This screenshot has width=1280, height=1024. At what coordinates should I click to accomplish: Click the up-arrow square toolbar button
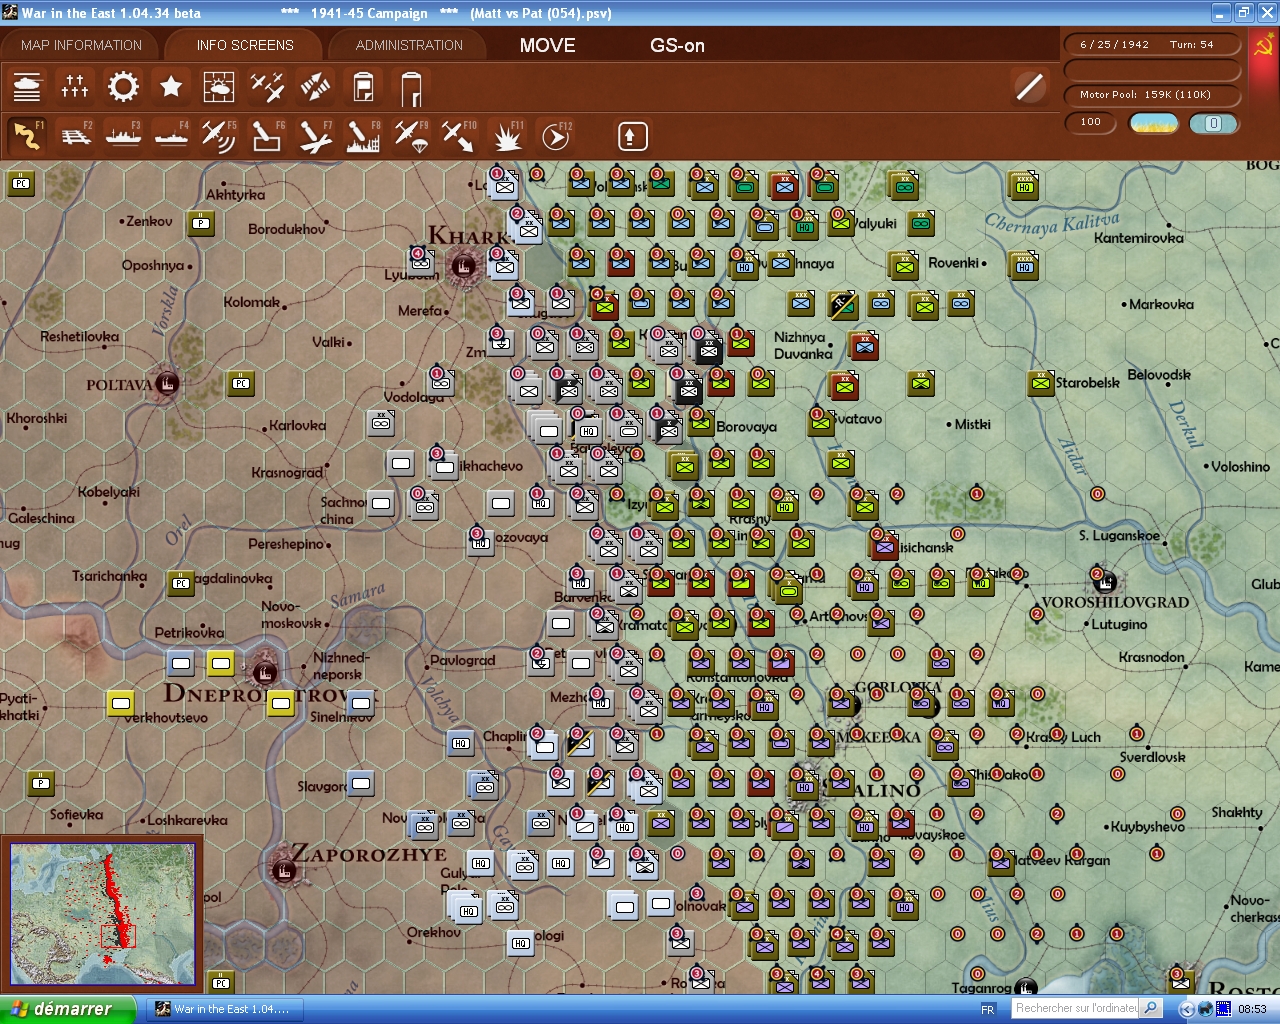coord(632,136)
